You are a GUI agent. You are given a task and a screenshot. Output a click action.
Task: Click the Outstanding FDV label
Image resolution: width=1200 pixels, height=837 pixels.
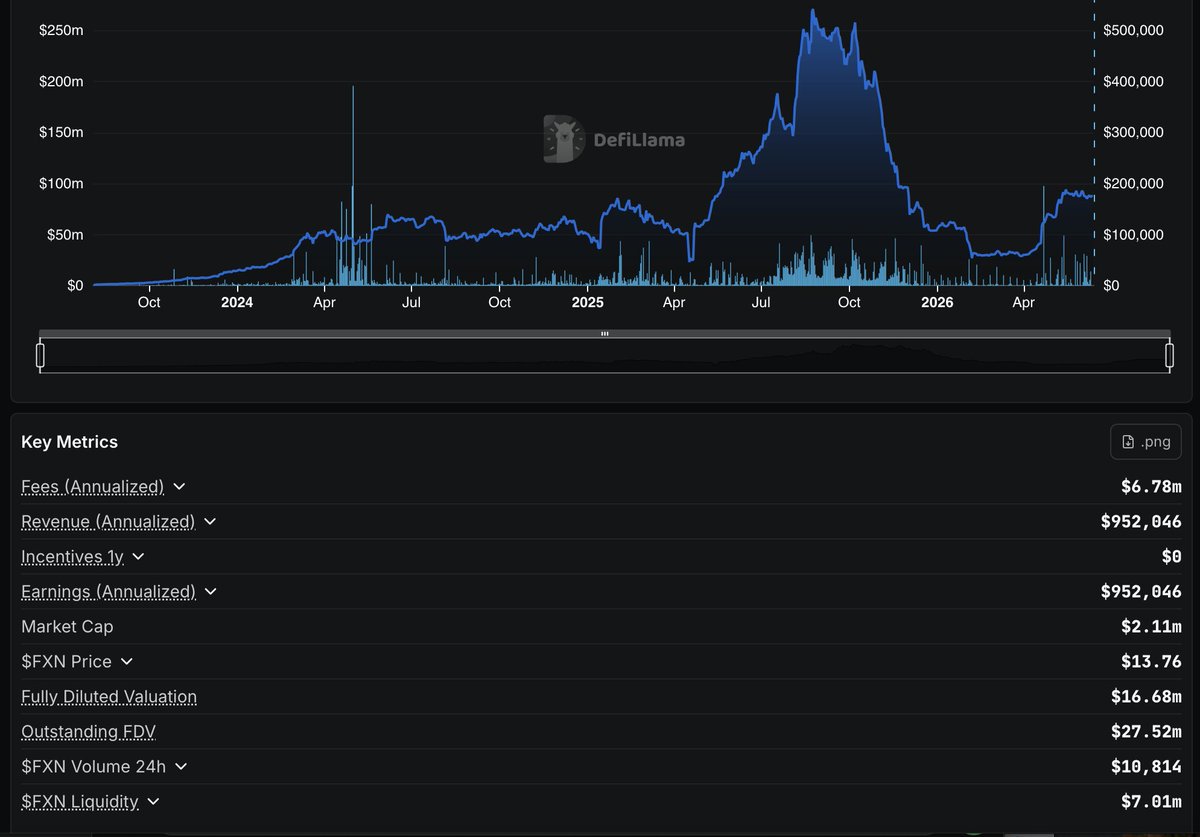pos(88,732)
